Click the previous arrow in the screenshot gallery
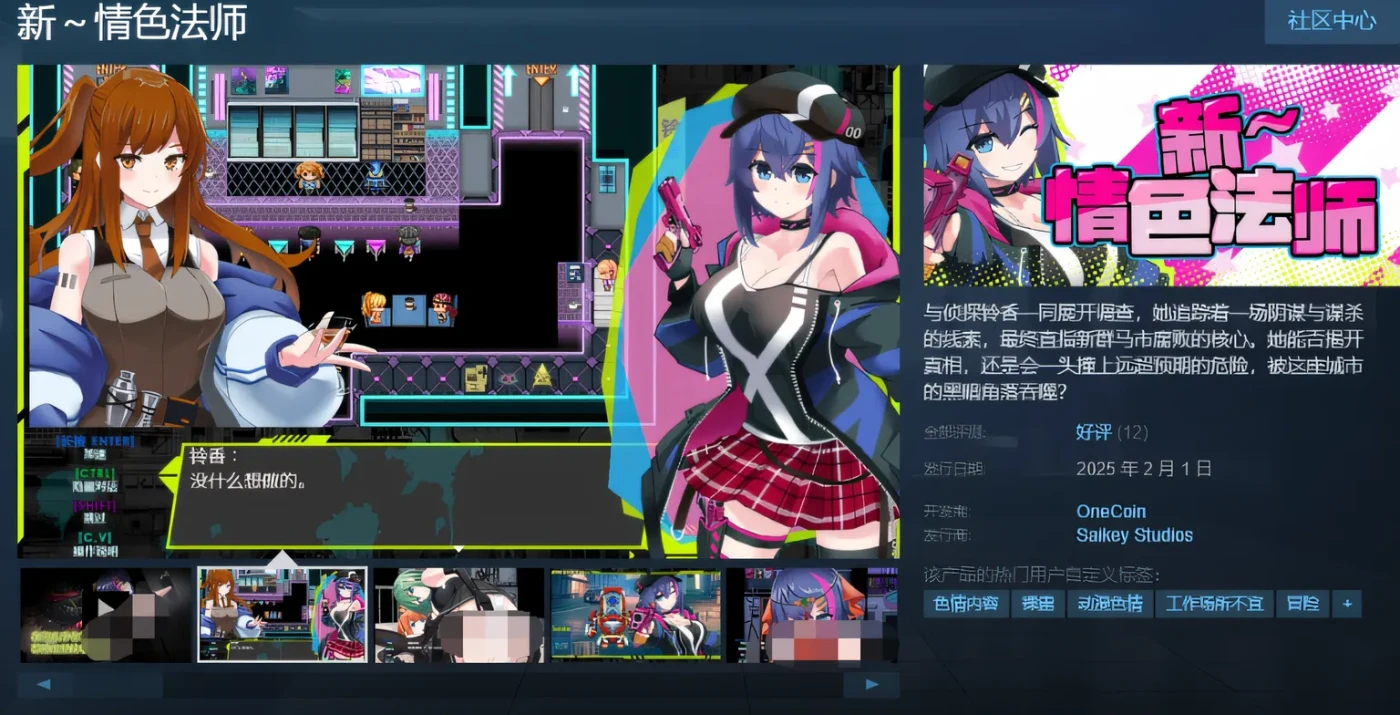The height and width of the screenshot is (715, 1400). (x=44, y=684)
